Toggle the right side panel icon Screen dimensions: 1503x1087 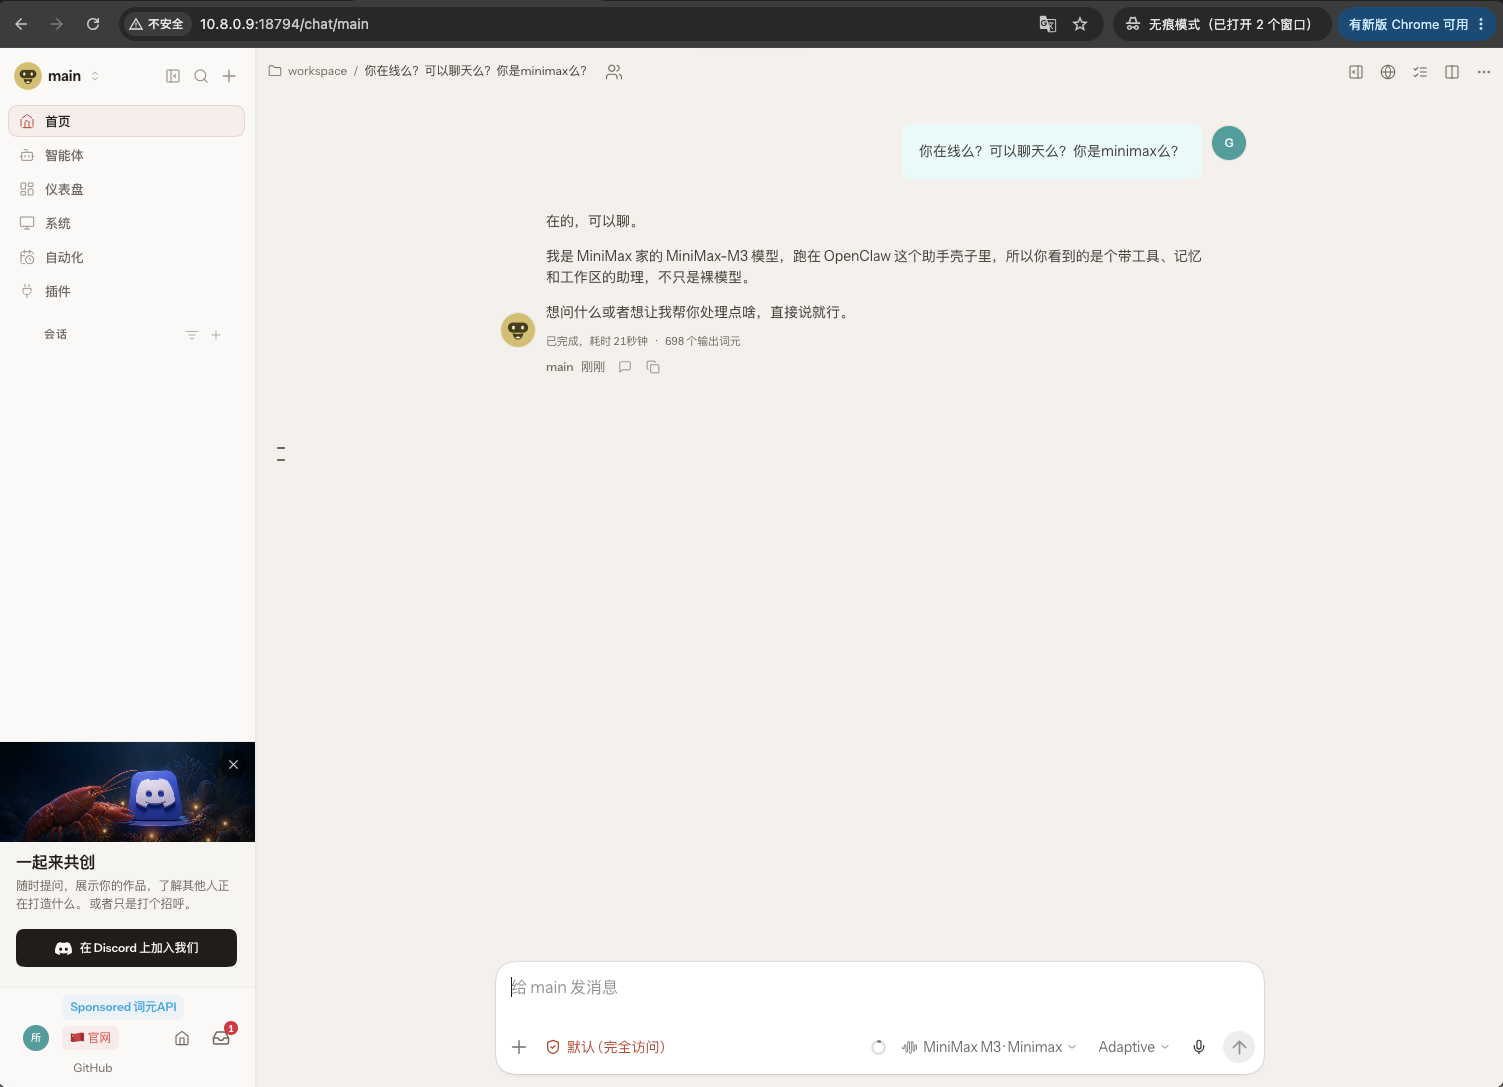pos(1356,72)
